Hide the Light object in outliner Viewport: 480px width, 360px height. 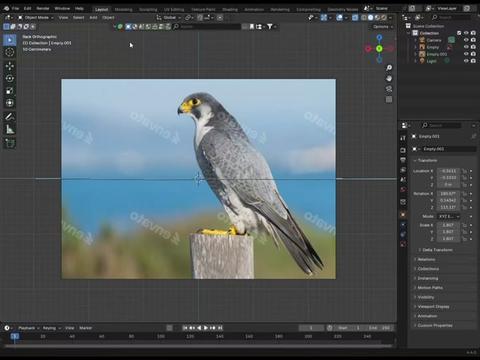(466, 61)
